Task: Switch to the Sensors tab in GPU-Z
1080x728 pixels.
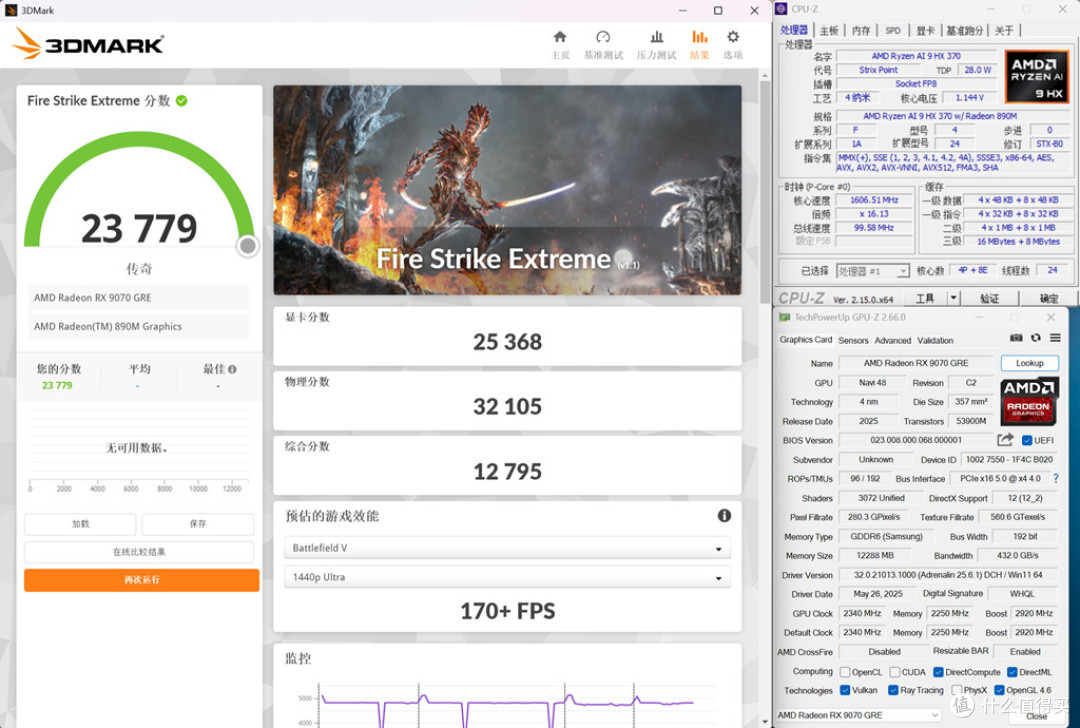Action: 853,340
